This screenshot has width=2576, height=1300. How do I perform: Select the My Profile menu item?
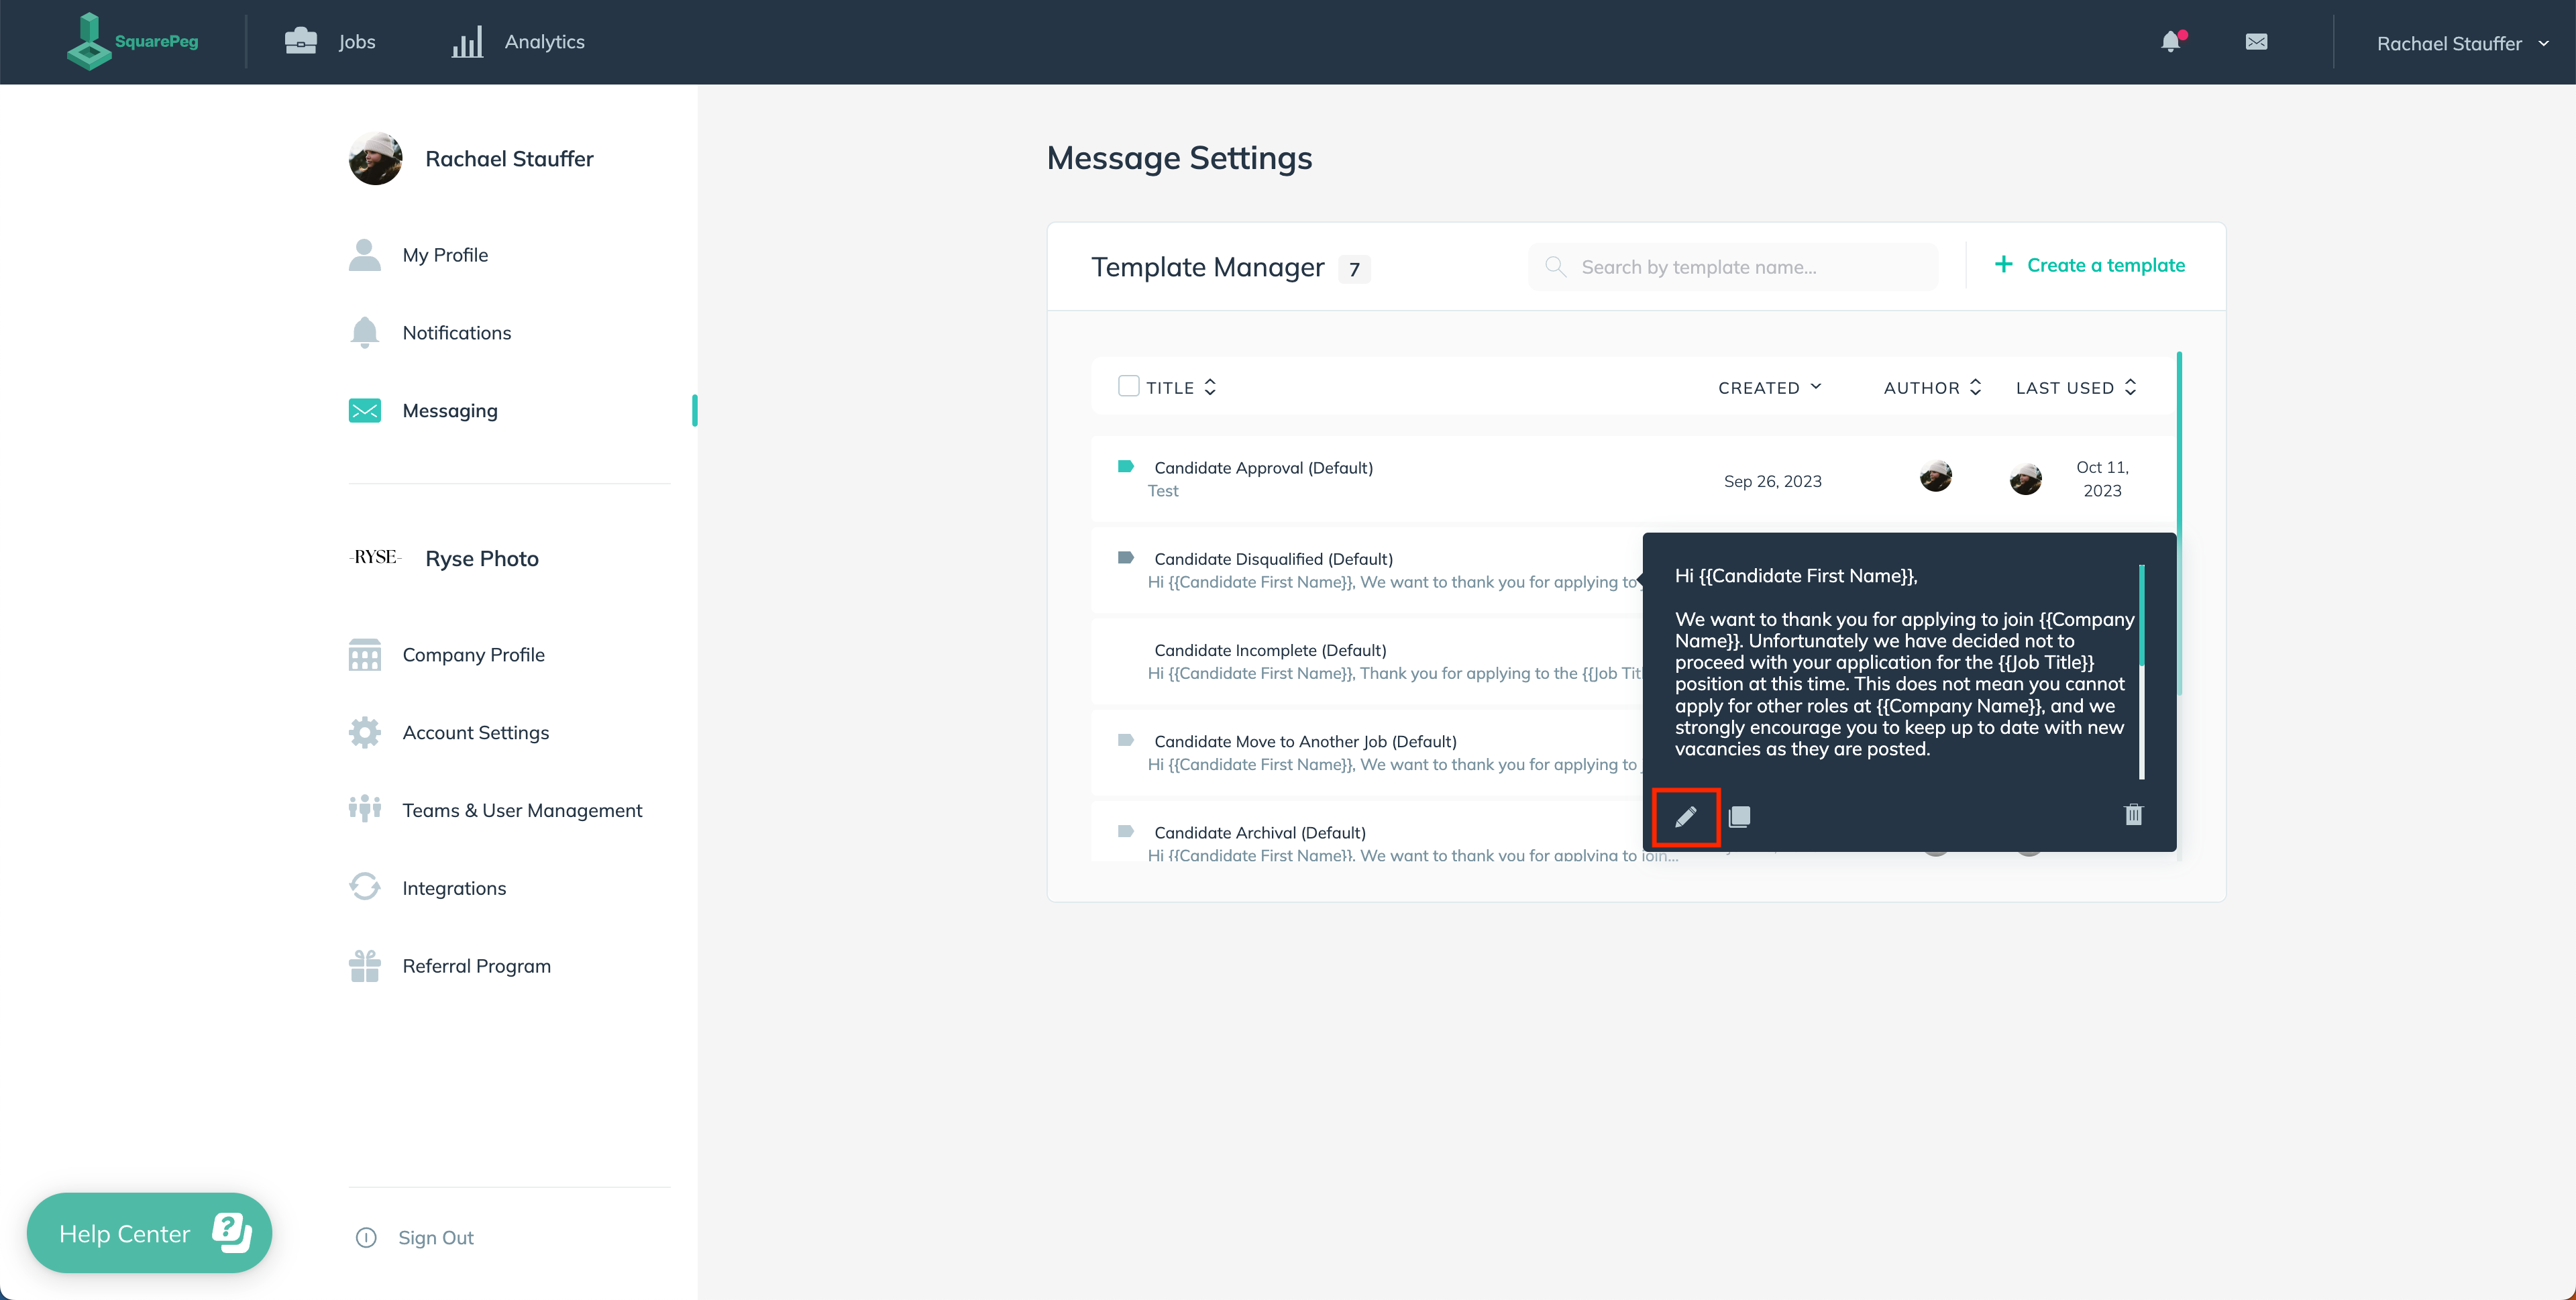[444, 254]
